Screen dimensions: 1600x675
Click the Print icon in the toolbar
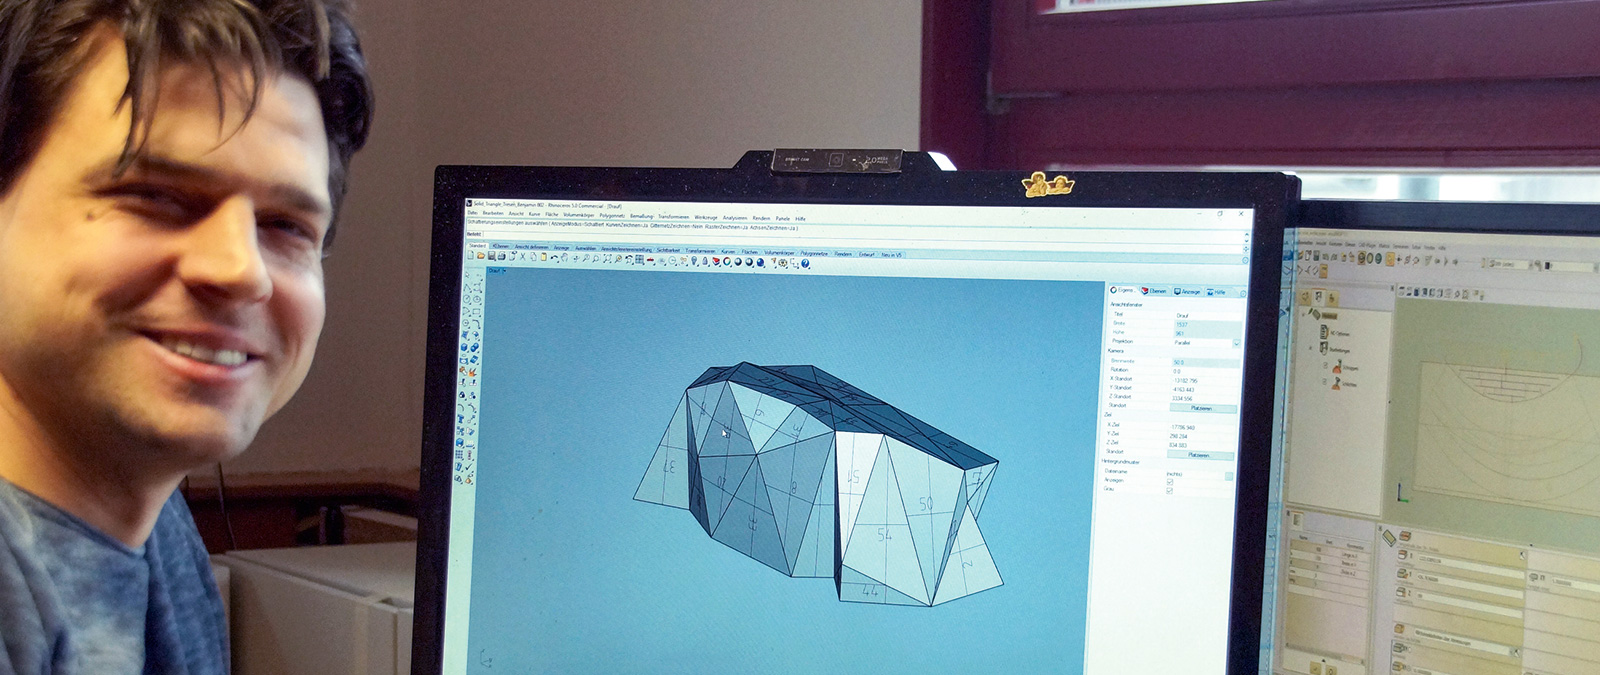tap(501, 256)
